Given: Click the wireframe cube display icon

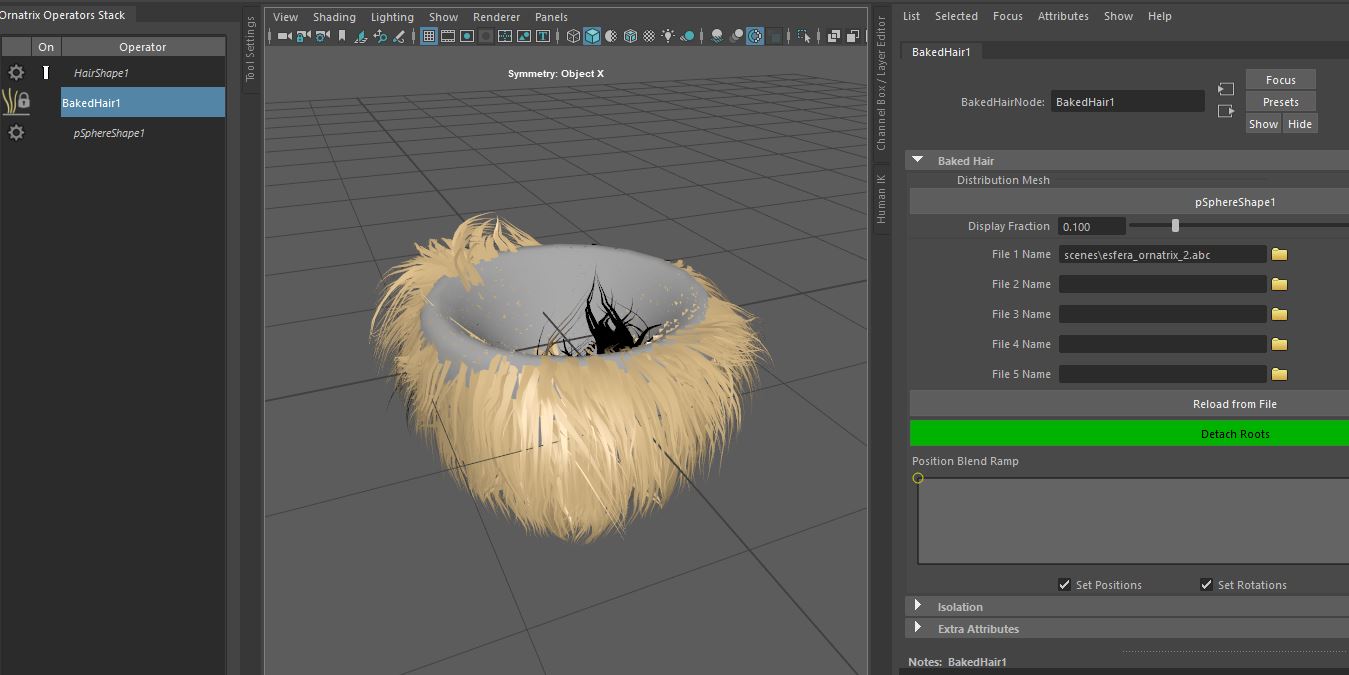Looking at the screenshot, I should point(573,36).
